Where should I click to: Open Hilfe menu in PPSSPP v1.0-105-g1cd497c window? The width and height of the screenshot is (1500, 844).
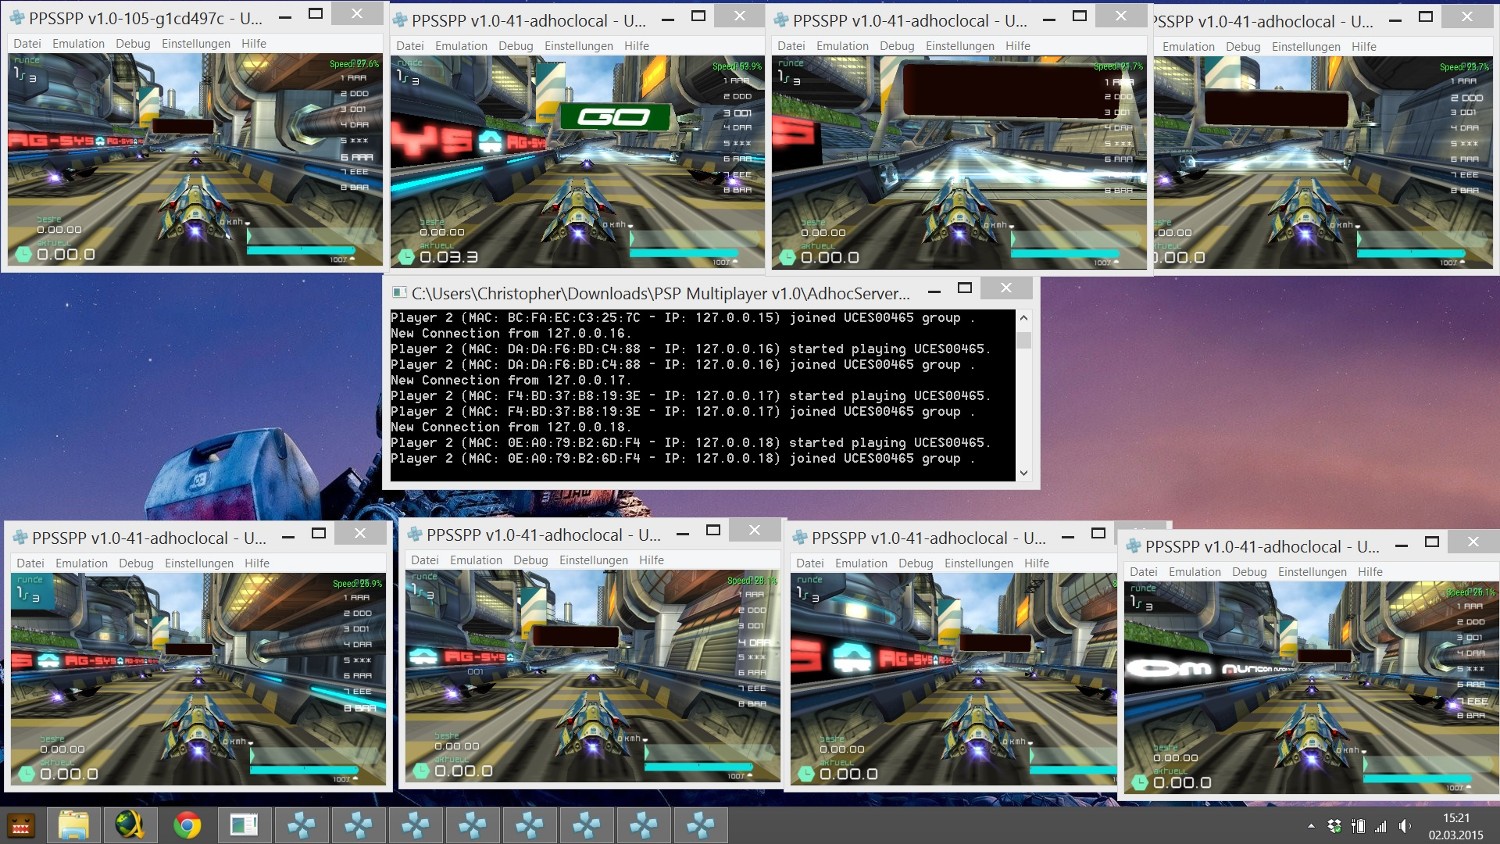pos(254,44)
